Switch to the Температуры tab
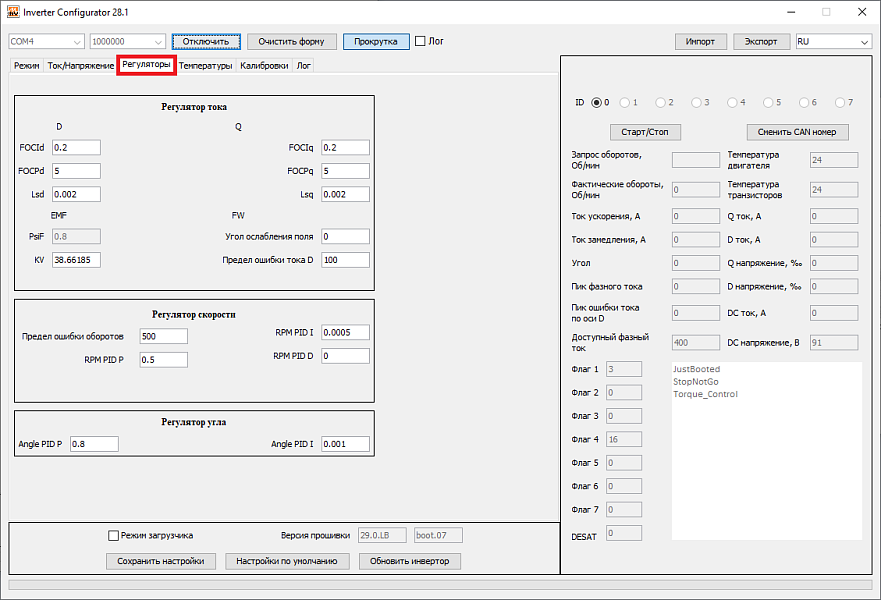The width and height of the screenshot is (881, 600). 205,66
